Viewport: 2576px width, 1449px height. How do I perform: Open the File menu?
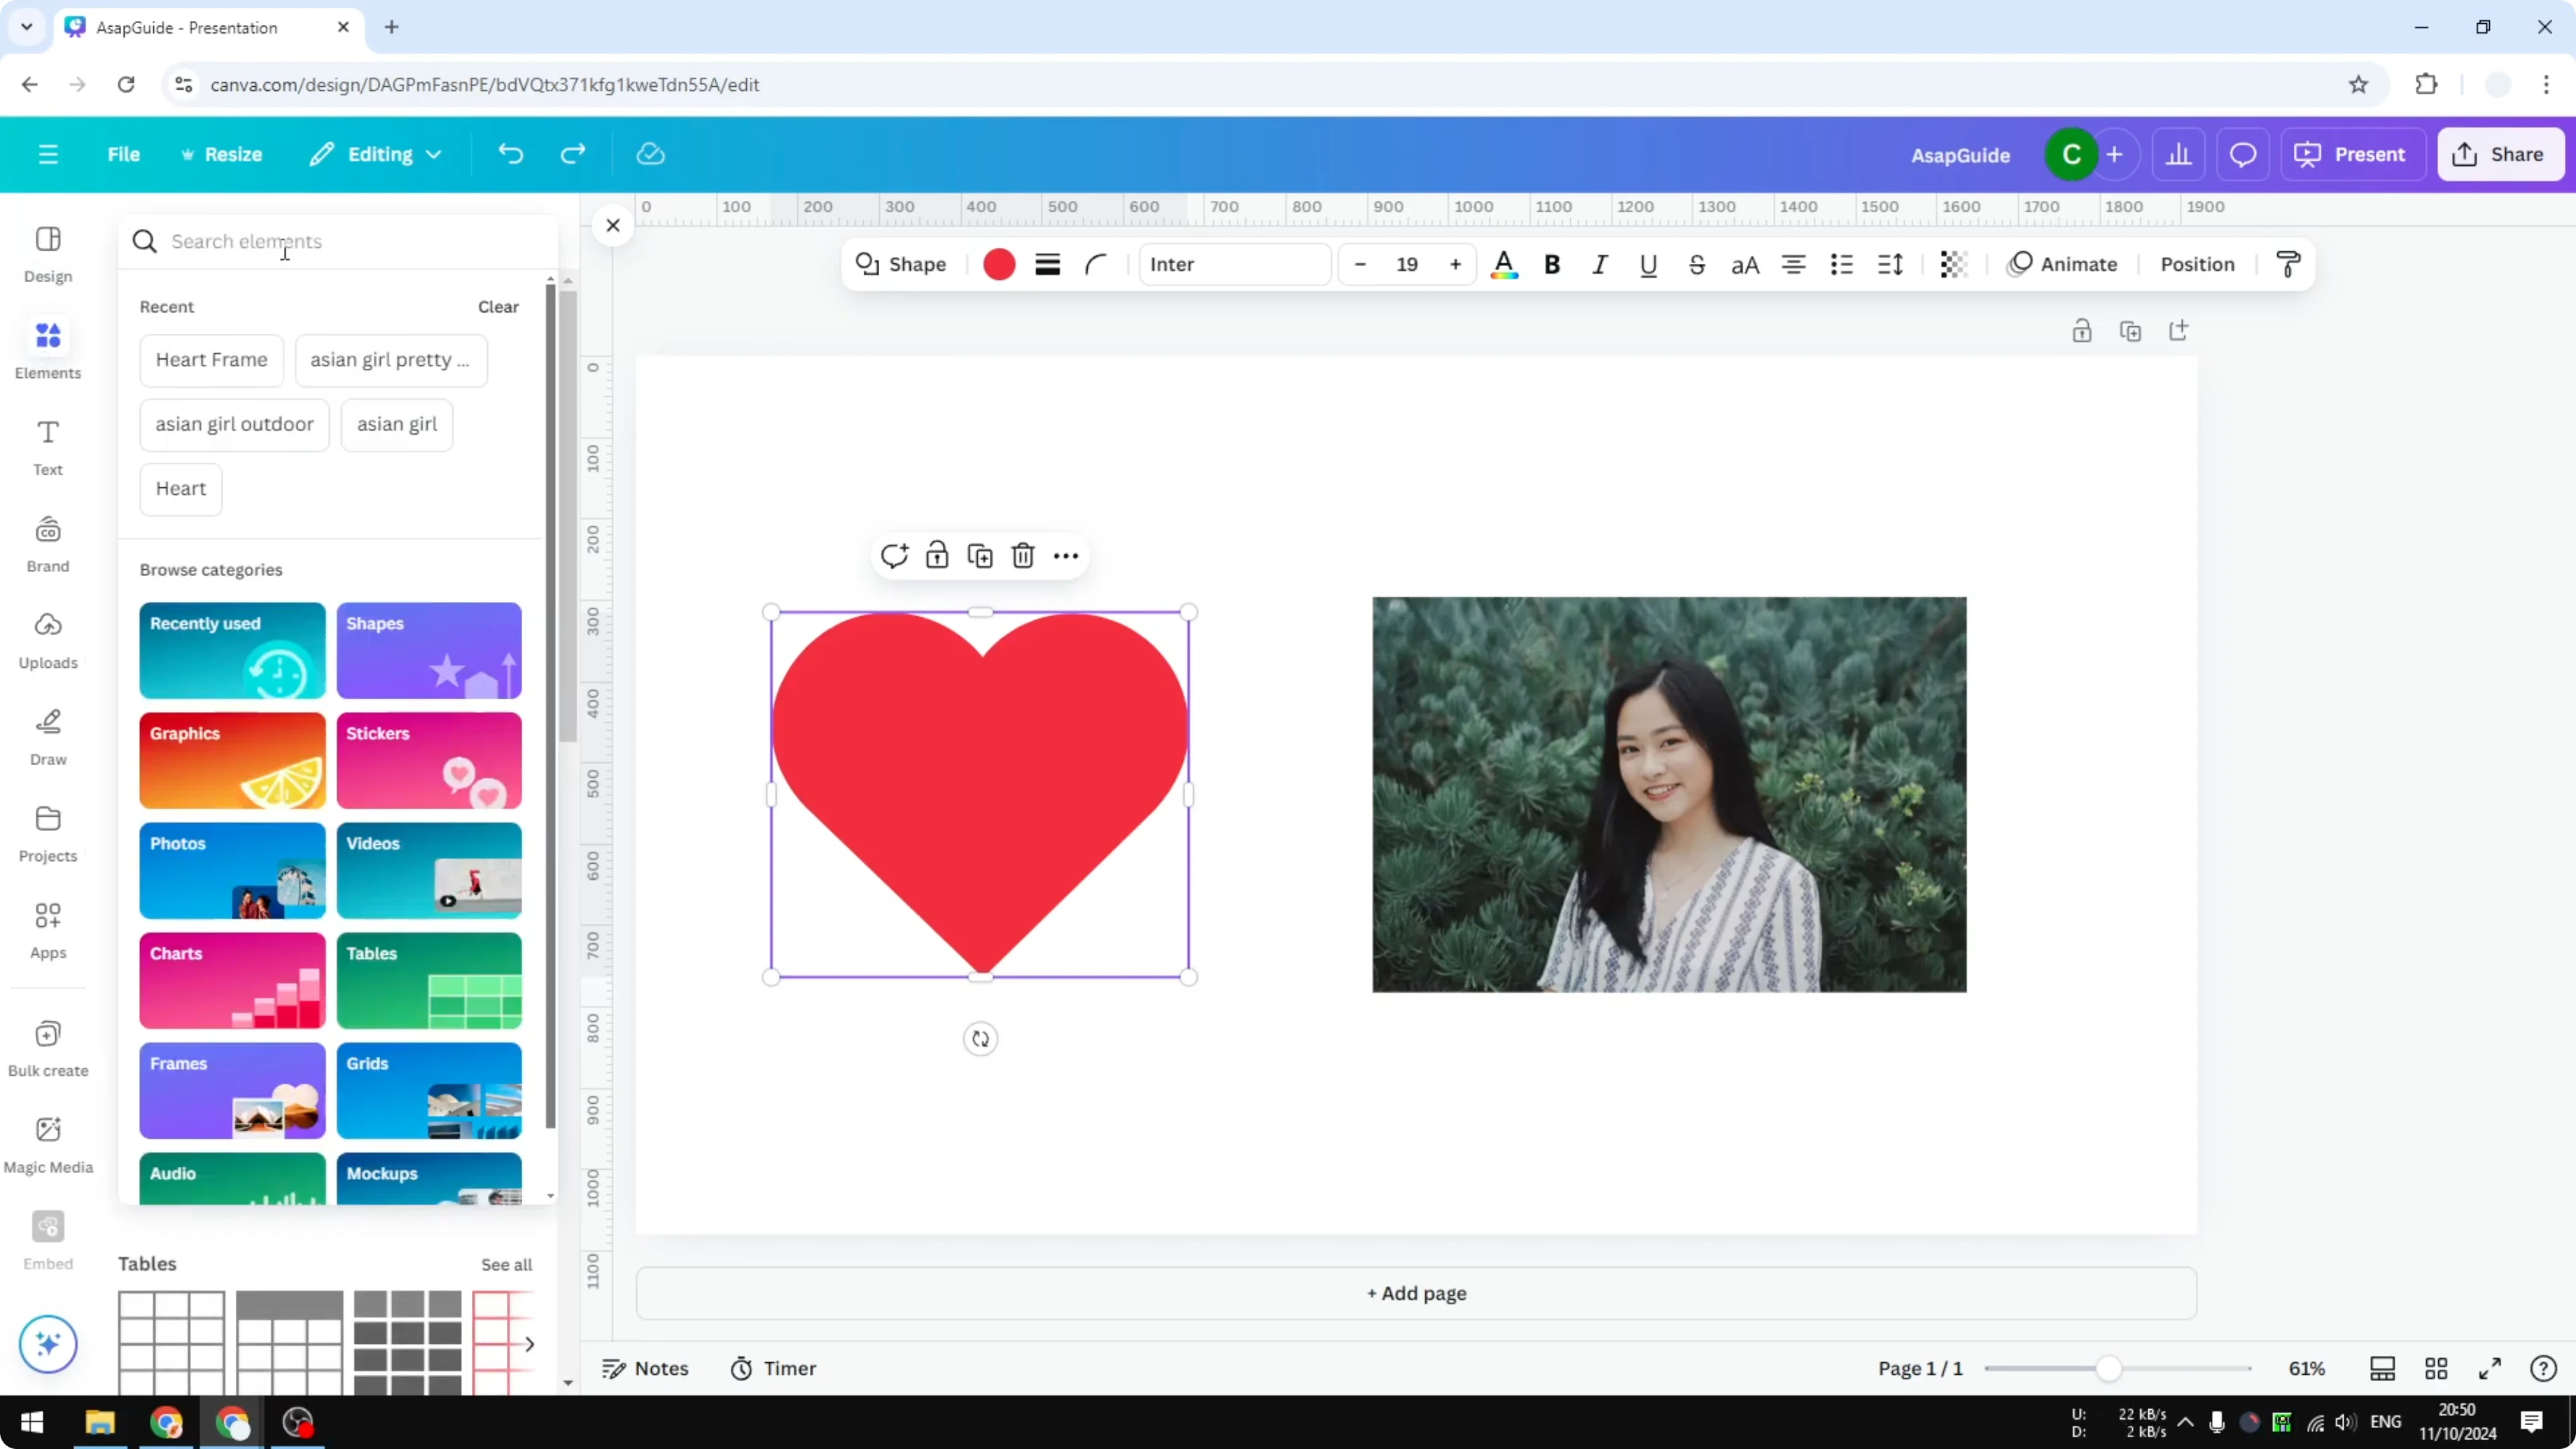124,154
